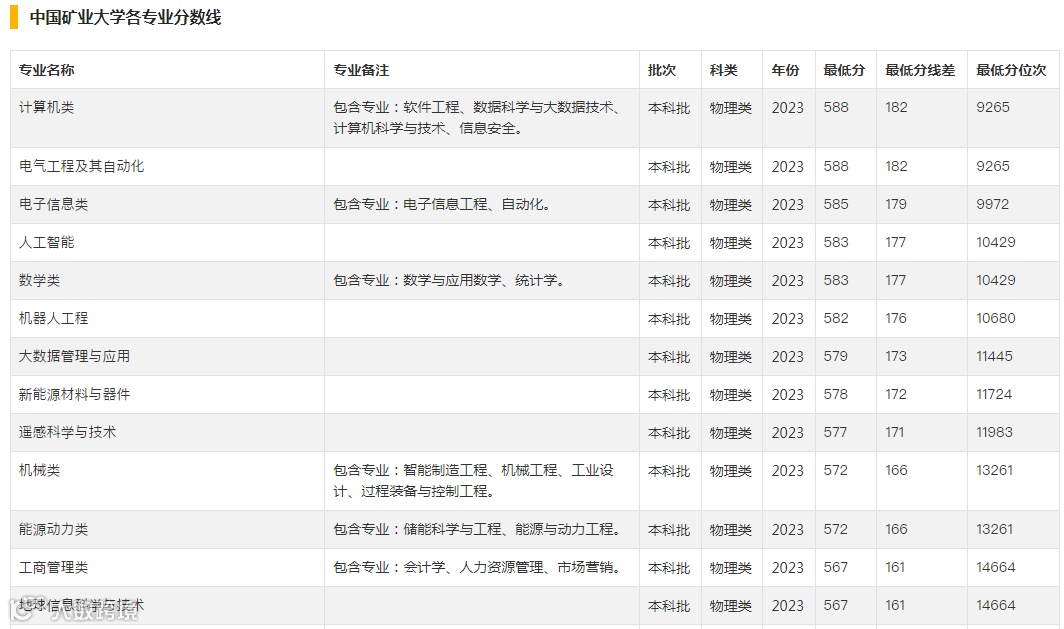Click 588 in the 电气工程及其自动化 row

(836, 166)
